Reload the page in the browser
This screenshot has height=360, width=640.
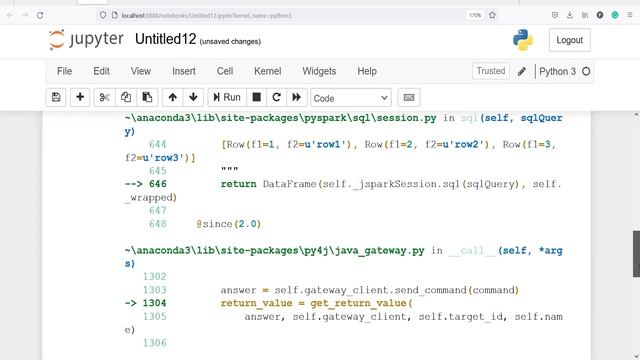pyautogui.click(x=40, y=16)
